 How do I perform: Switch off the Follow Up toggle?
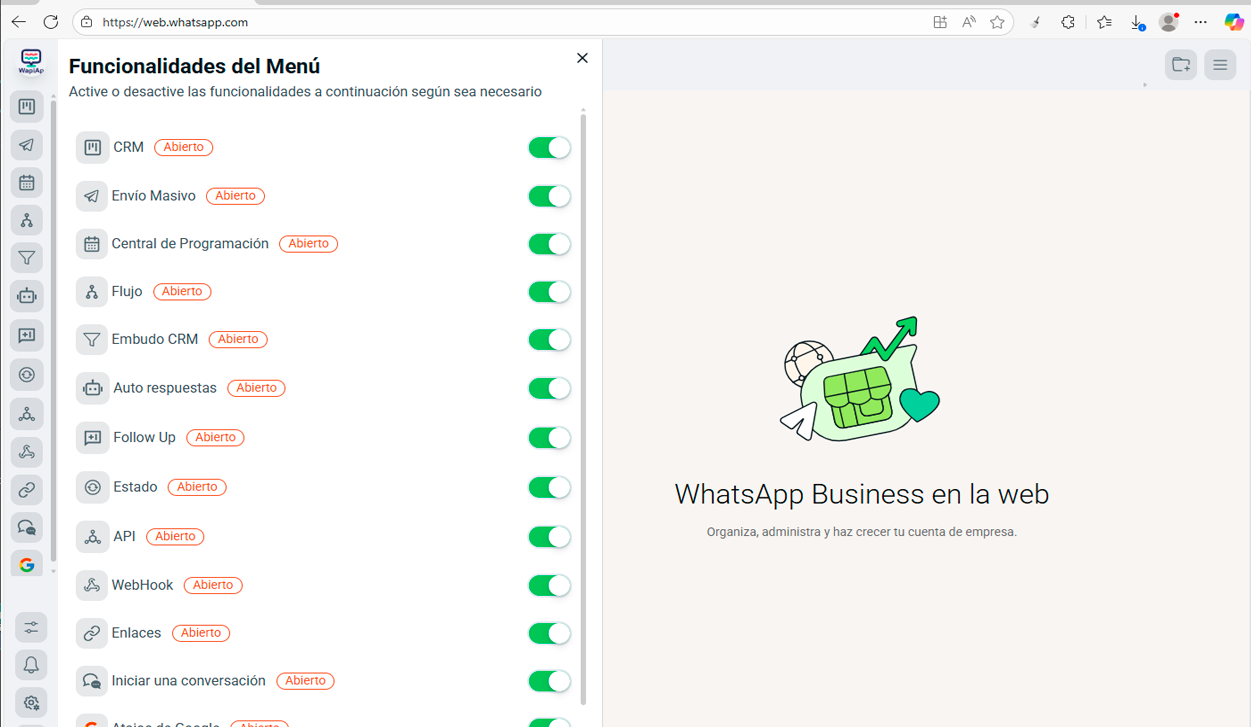[x=549, y=437]
